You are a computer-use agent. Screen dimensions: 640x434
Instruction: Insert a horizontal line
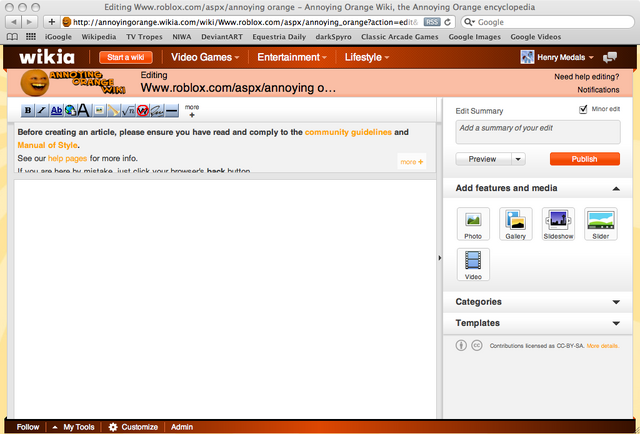(172, 110)
